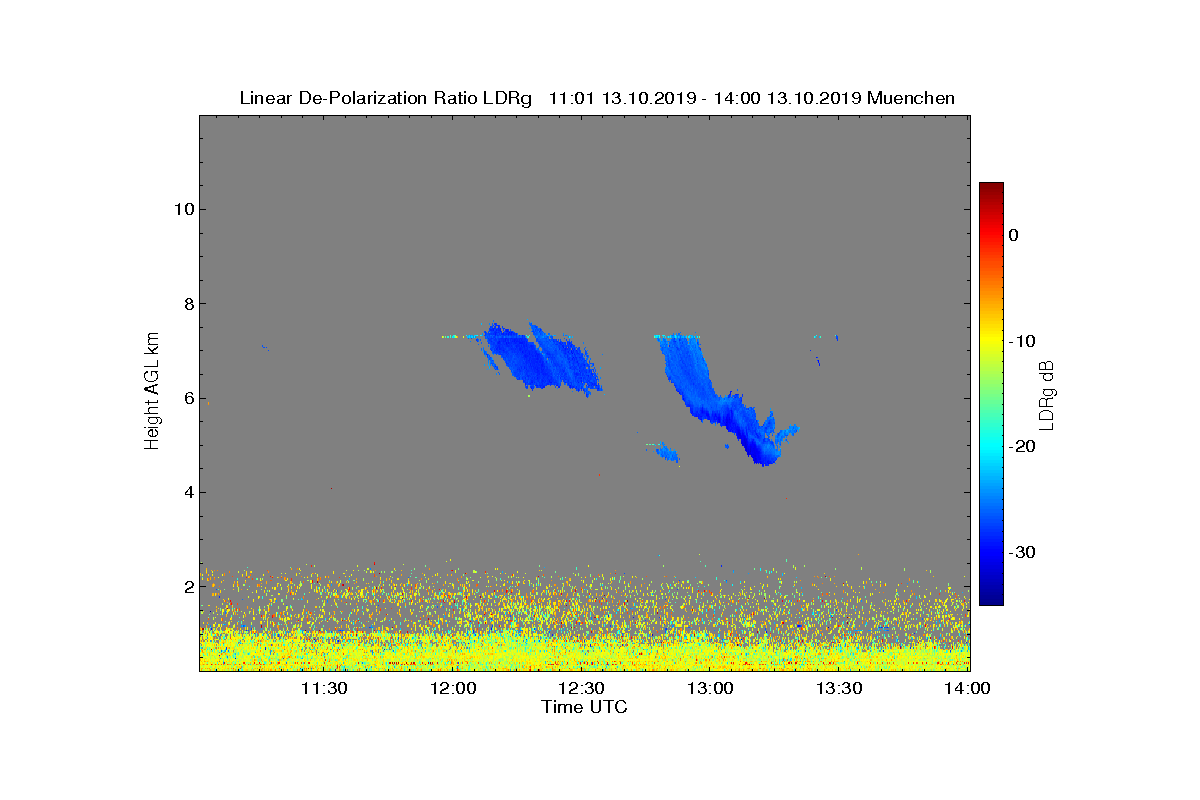This screenshot has width=1200, height=800.
Task: Click the dark red top of the colorbar
Action: pos(991,189)
